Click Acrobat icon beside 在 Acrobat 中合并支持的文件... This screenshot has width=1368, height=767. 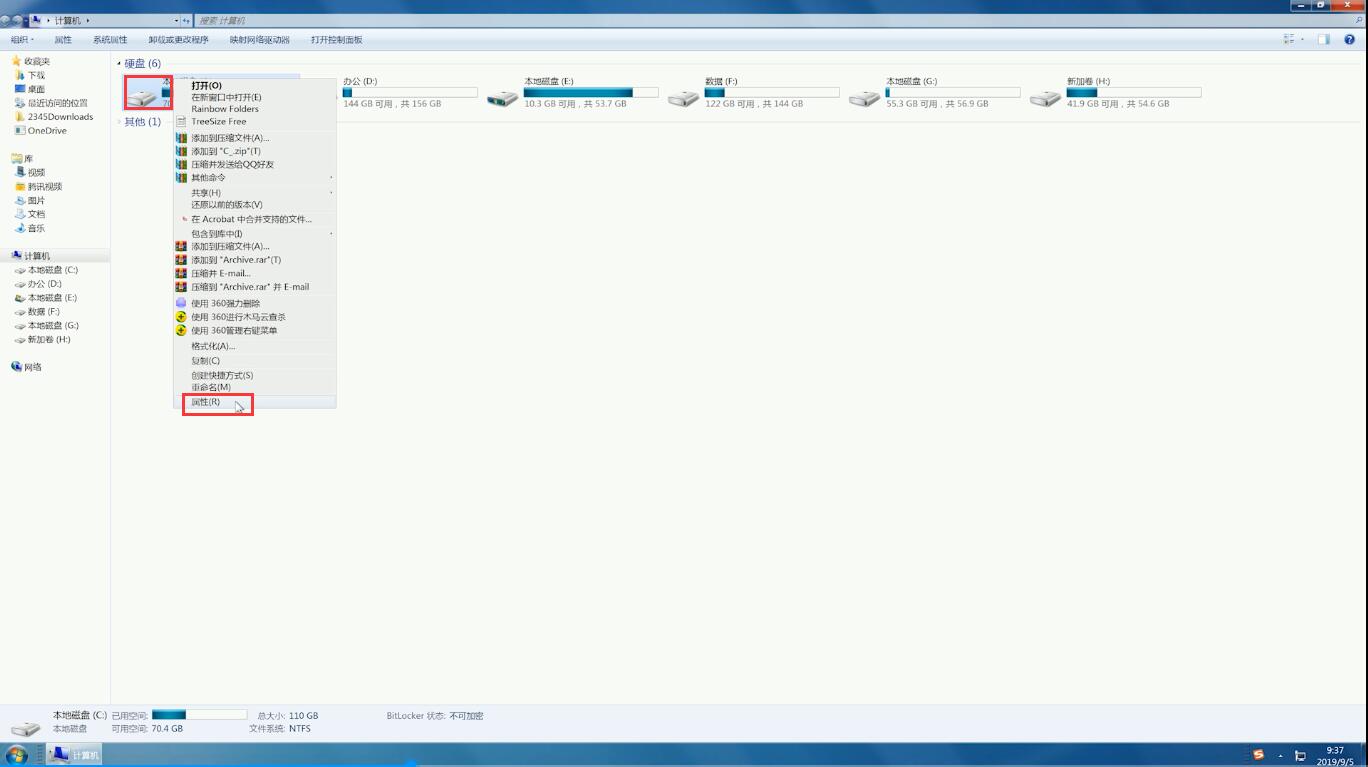coord(184,219)
